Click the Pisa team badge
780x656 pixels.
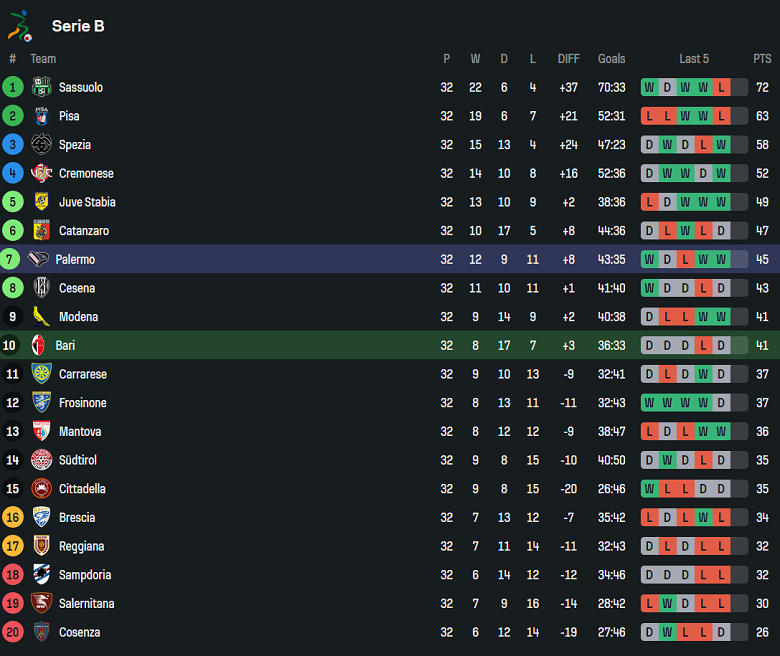(41, 116)
